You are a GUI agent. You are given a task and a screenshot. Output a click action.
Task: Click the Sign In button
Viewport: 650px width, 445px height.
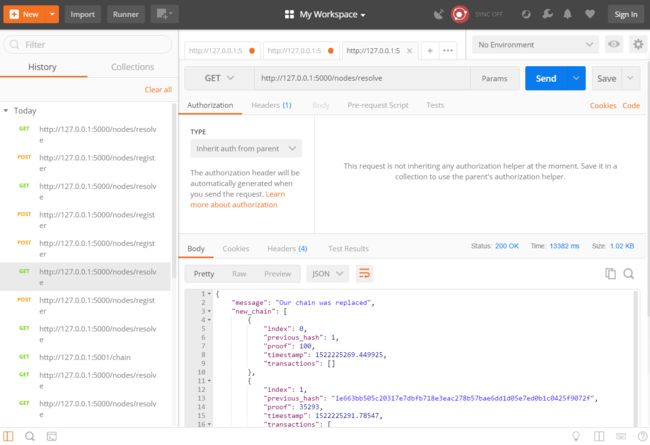pyautogui.click(x=626, y=15)
